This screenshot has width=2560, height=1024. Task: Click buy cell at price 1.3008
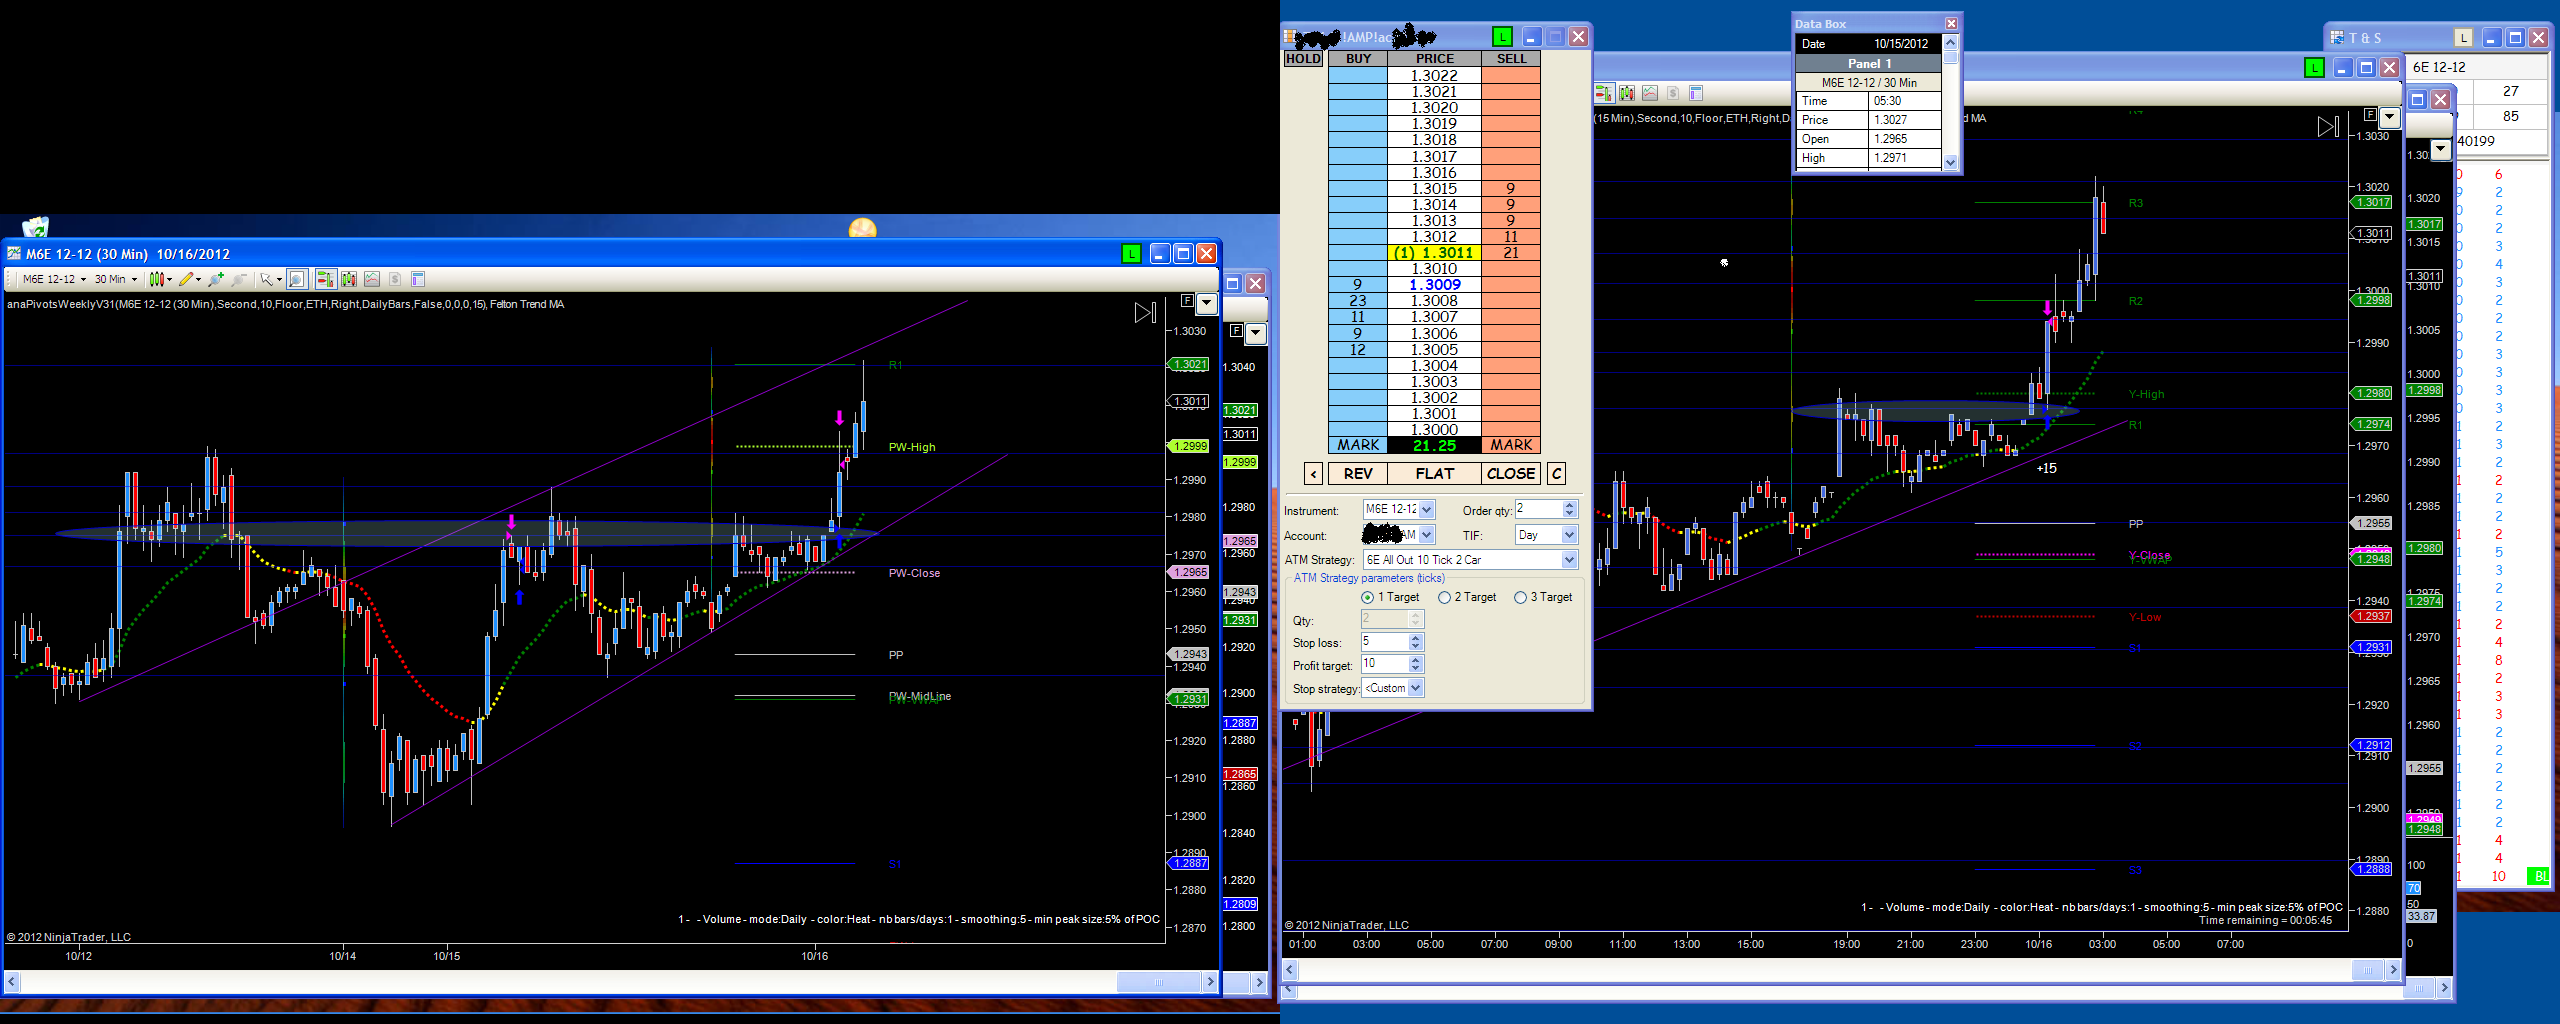(x=1358, y=301)
